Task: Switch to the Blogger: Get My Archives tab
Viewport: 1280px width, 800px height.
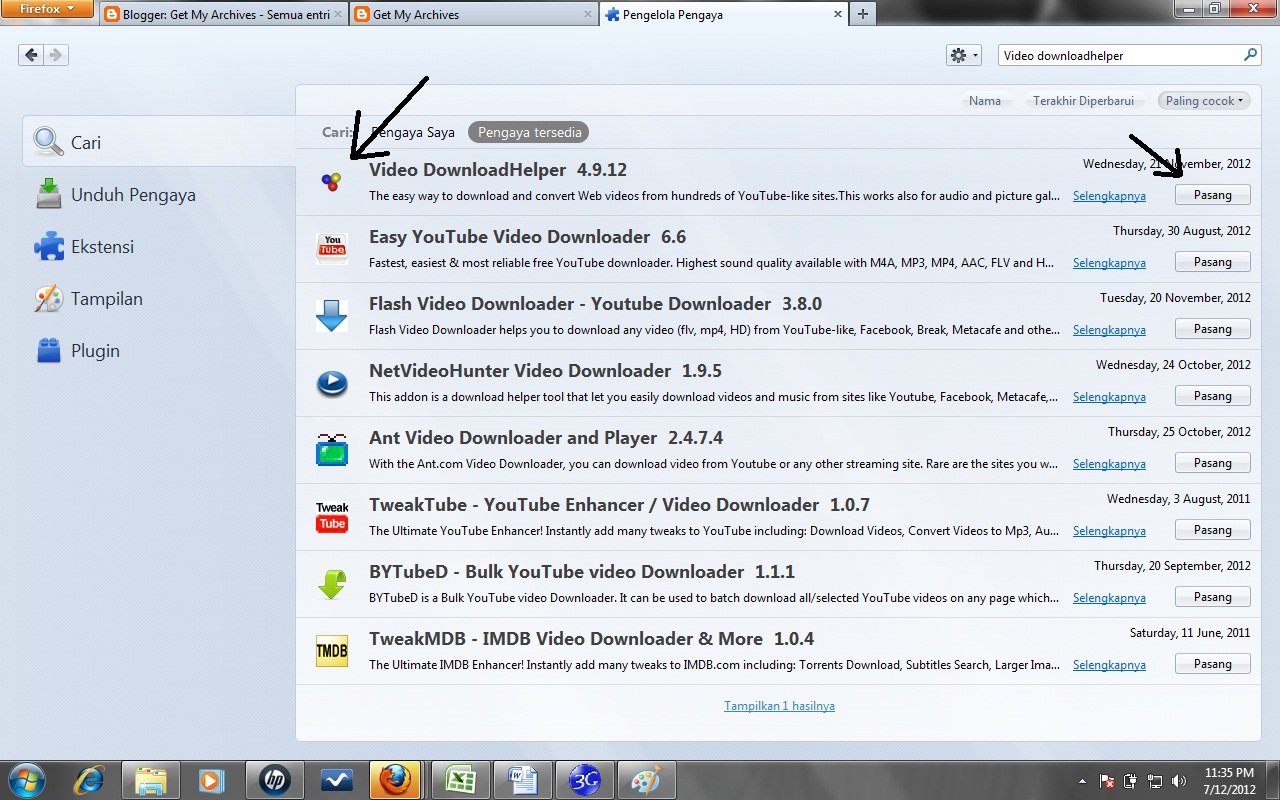Action: 225,15
